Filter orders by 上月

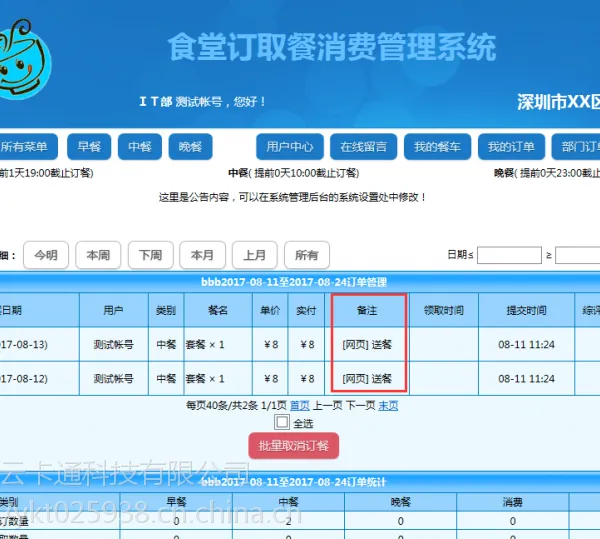click(255, 255)
